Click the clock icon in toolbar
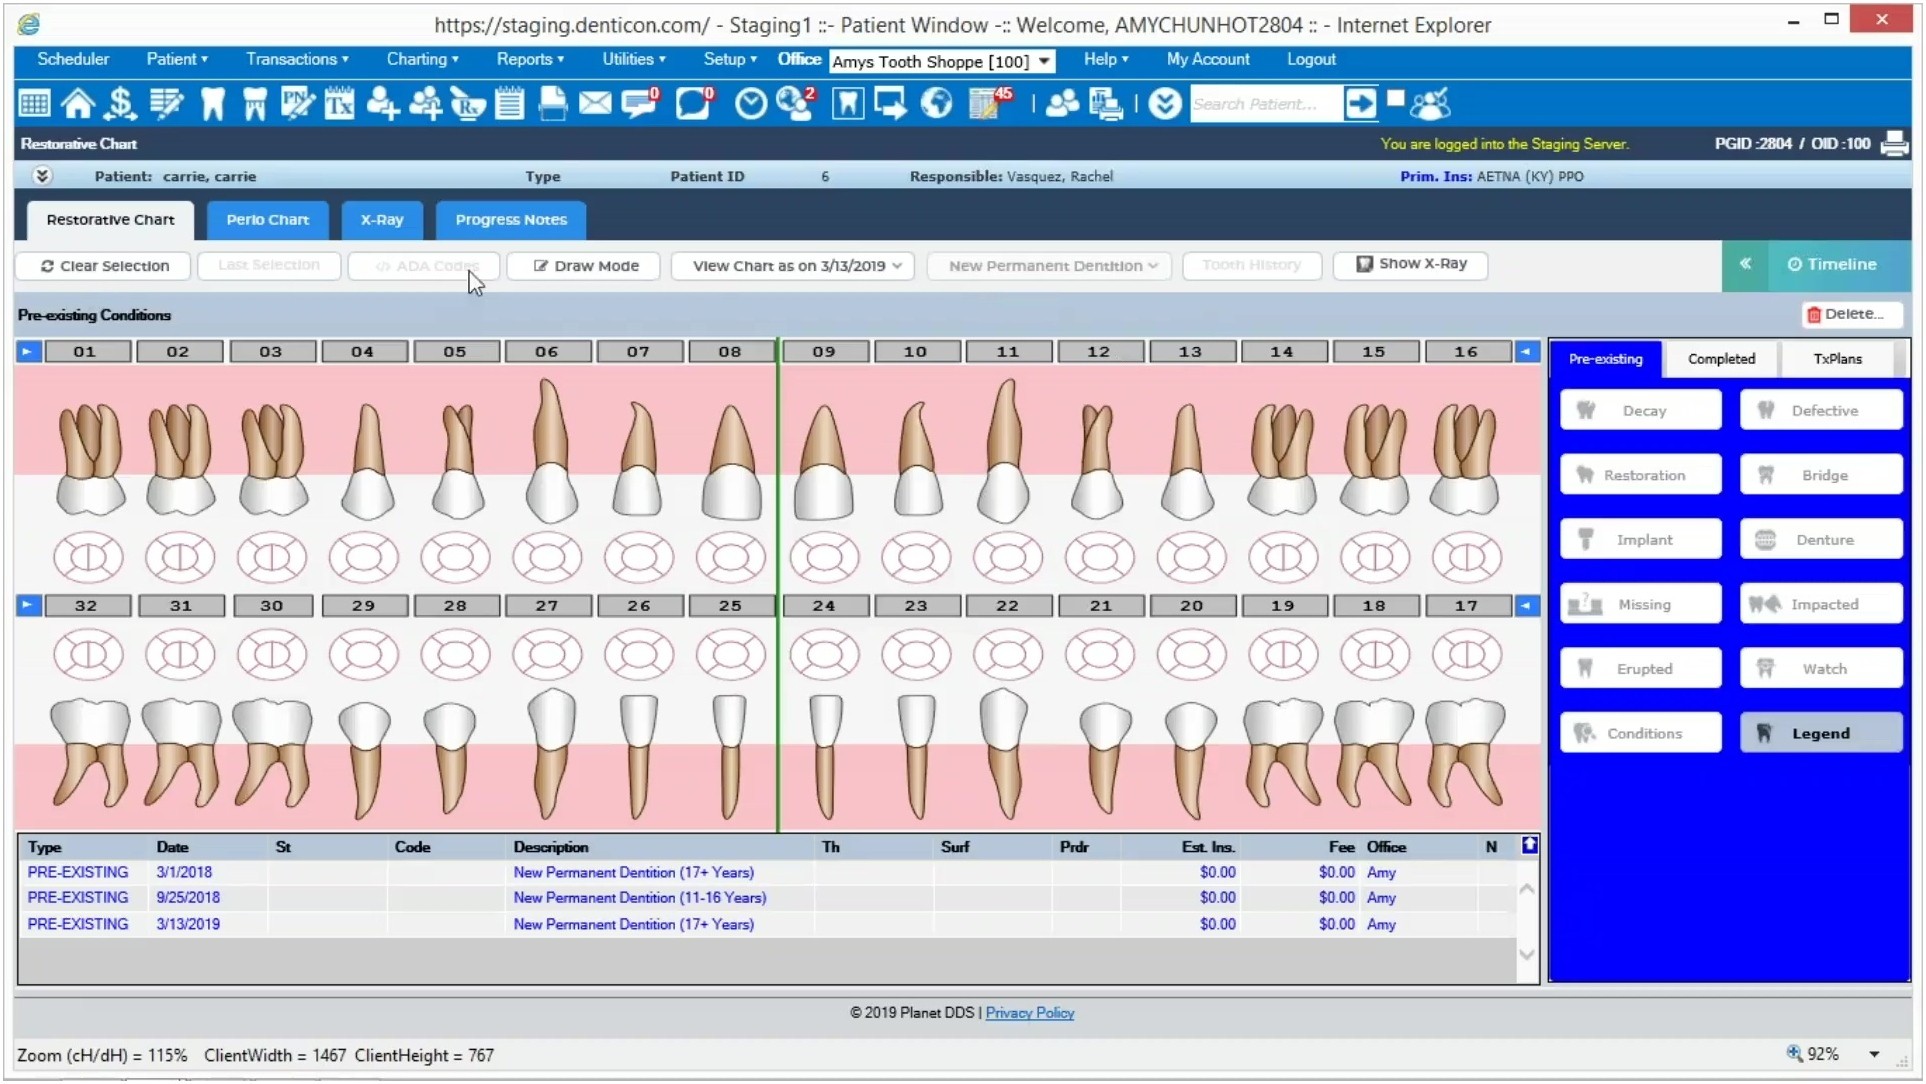The image size is (1926, 1084). point(750,103)
